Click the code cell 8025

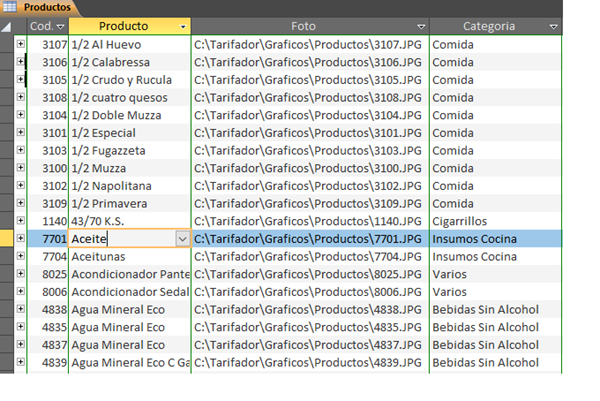point(48,274)
